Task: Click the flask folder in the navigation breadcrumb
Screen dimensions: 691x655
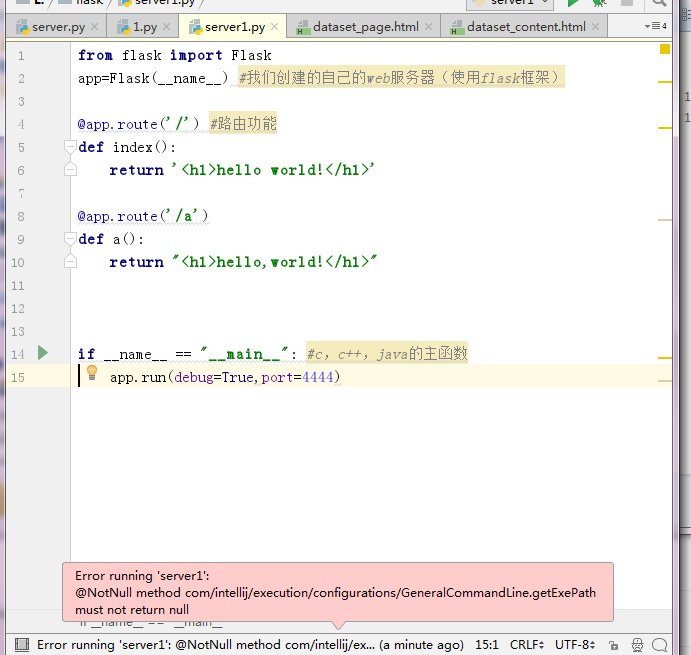Action: tap(82, 2)
